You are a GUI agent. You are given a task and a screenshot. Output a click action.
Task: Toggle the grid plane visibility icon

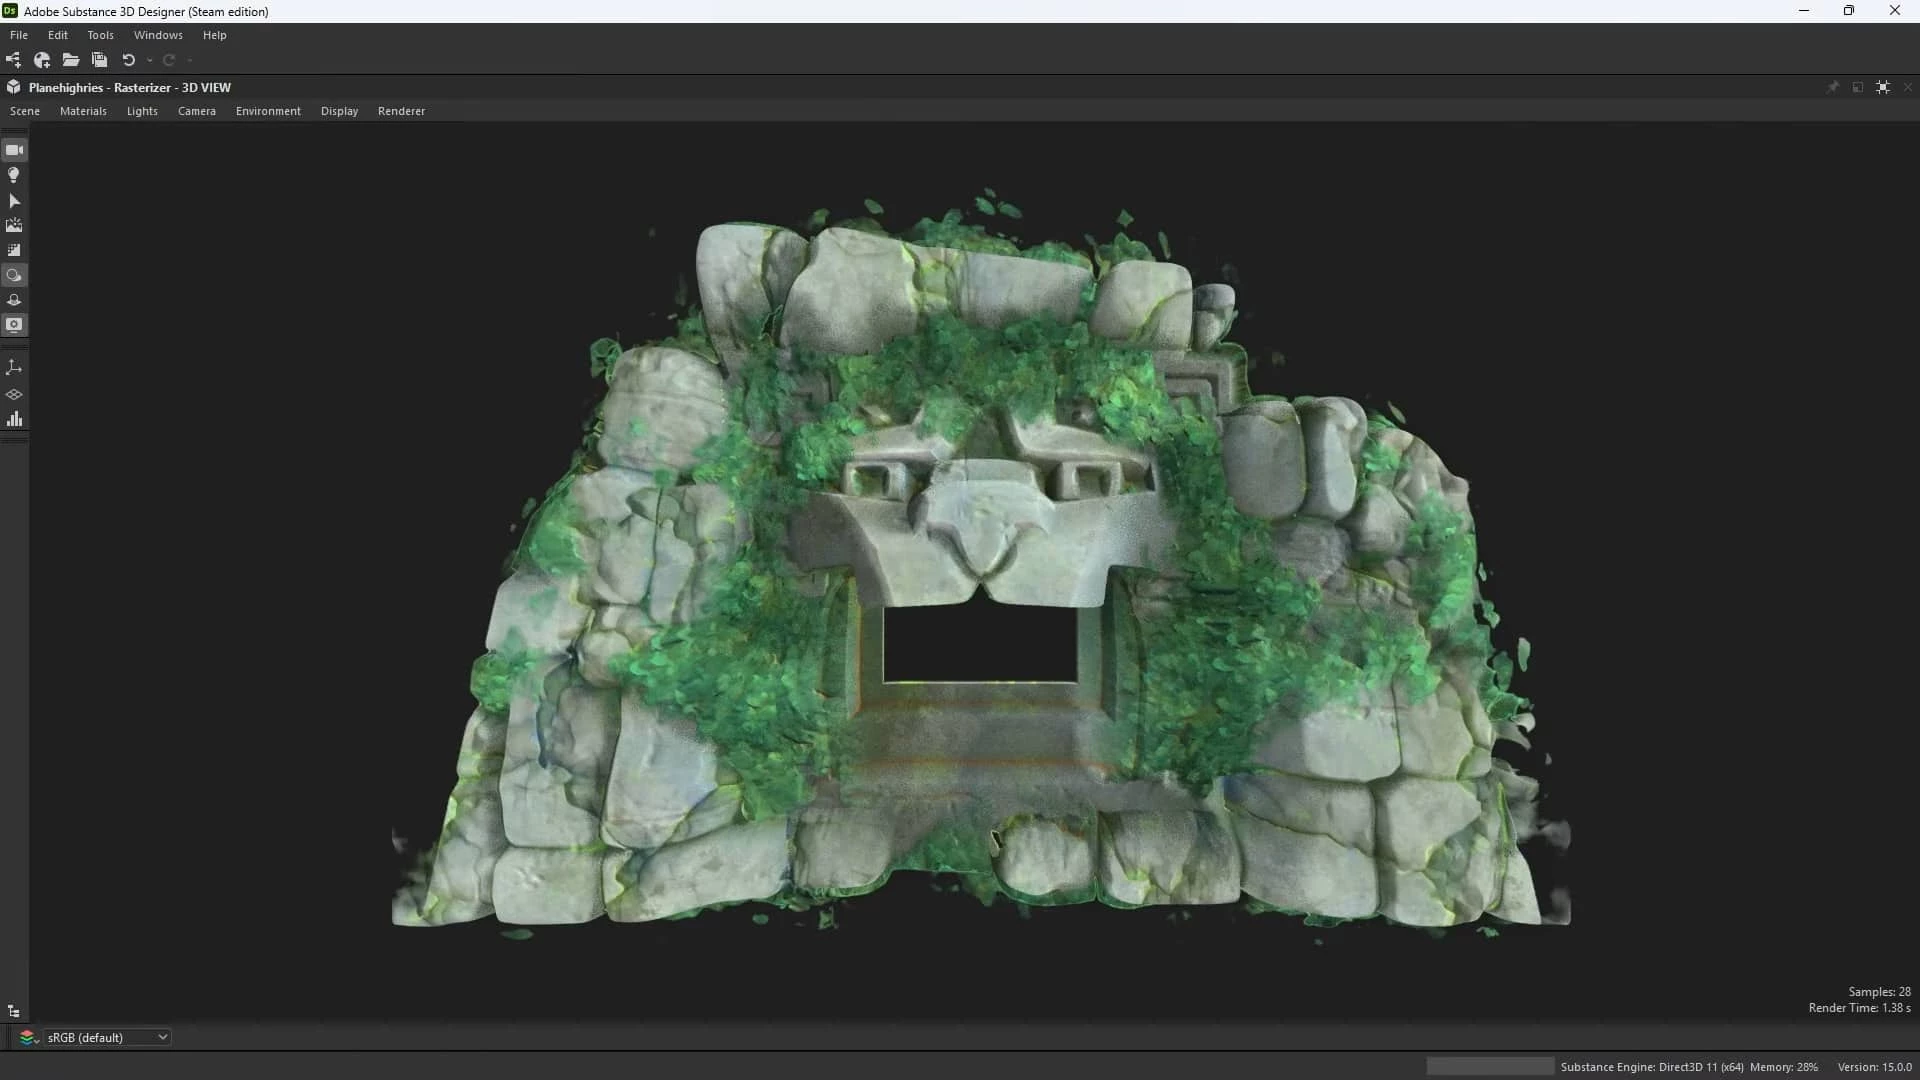coord(14,394)
